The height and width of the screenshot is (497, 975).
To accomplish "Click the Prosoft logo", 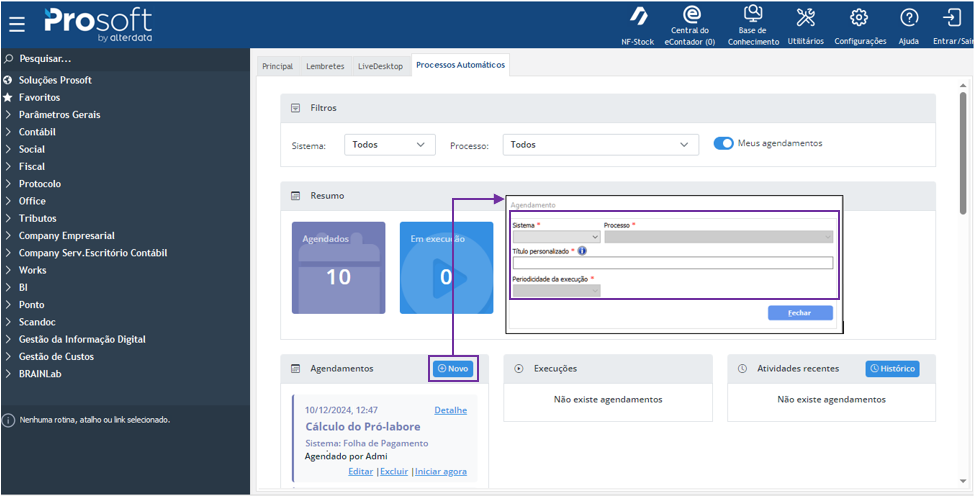I will [x=98, y=25].
